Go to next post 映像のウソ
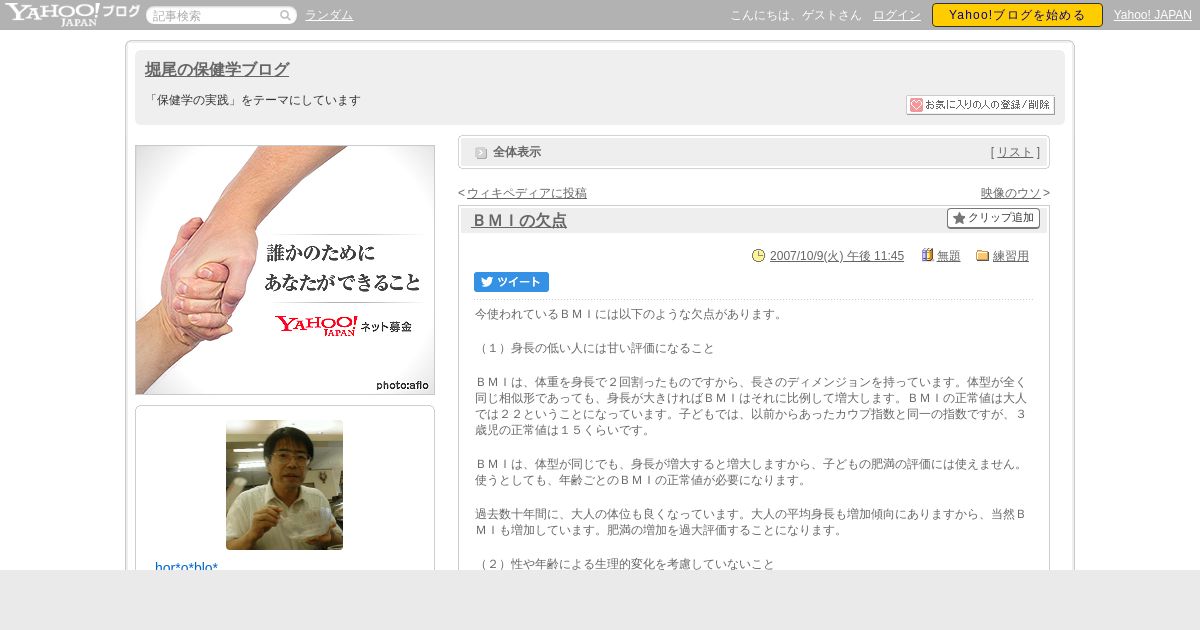The width and height of the screenshot is (1200, 630). pyautogui.click(x=1011, y=193)
